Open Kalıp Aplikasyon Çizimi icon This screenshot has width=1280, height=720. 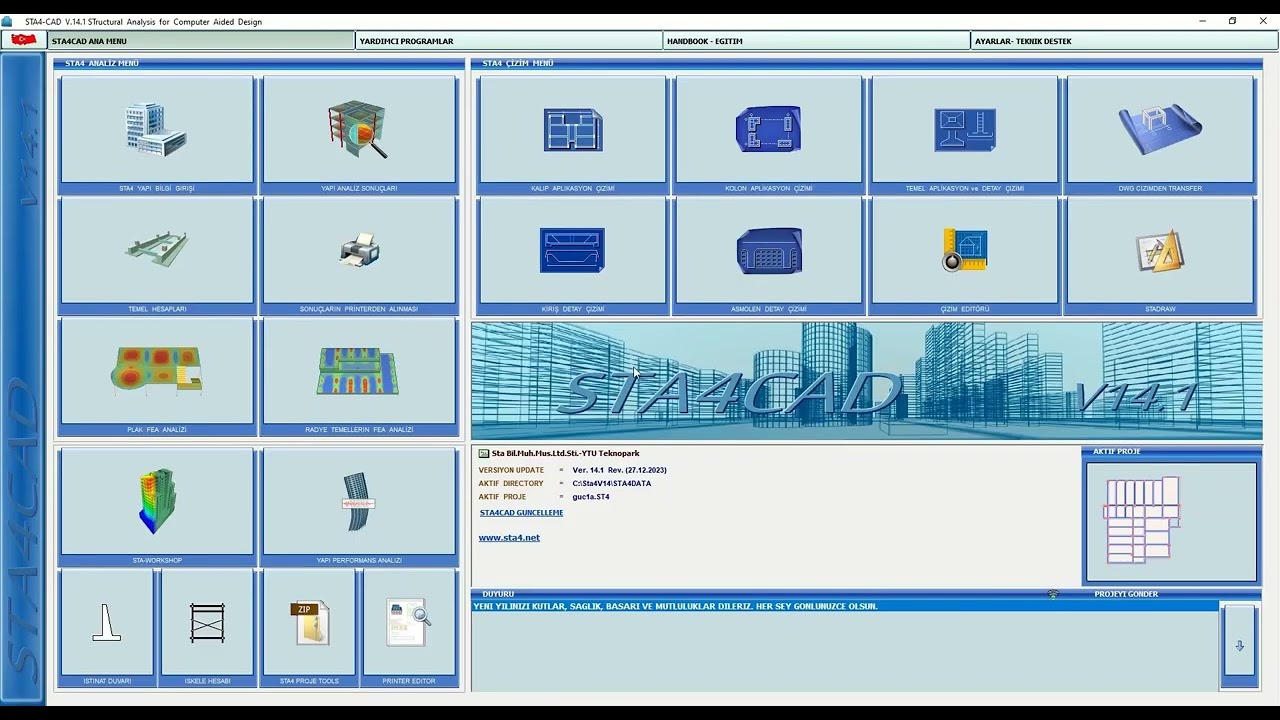point(573,130)
